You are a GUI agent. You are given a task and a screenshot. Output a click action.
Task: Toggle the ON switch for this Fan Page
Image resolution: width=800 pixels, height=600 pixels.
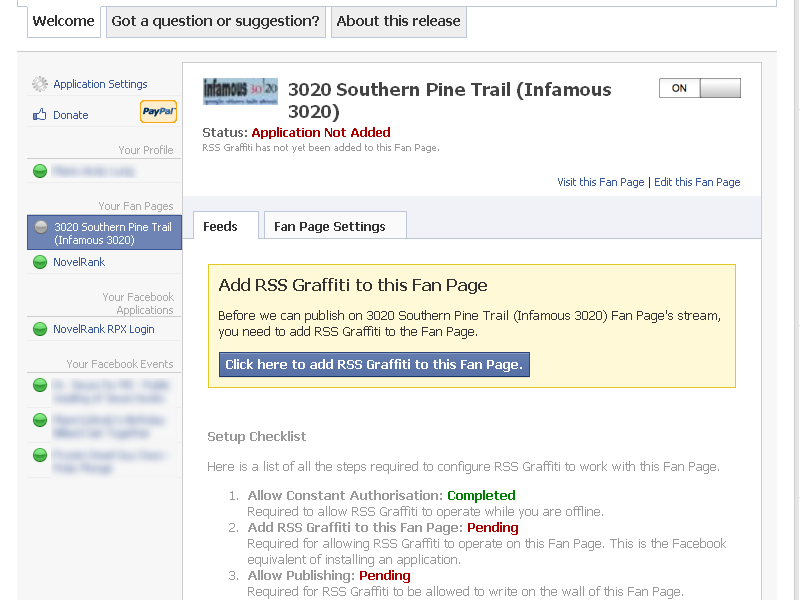(x=699, y=88)
